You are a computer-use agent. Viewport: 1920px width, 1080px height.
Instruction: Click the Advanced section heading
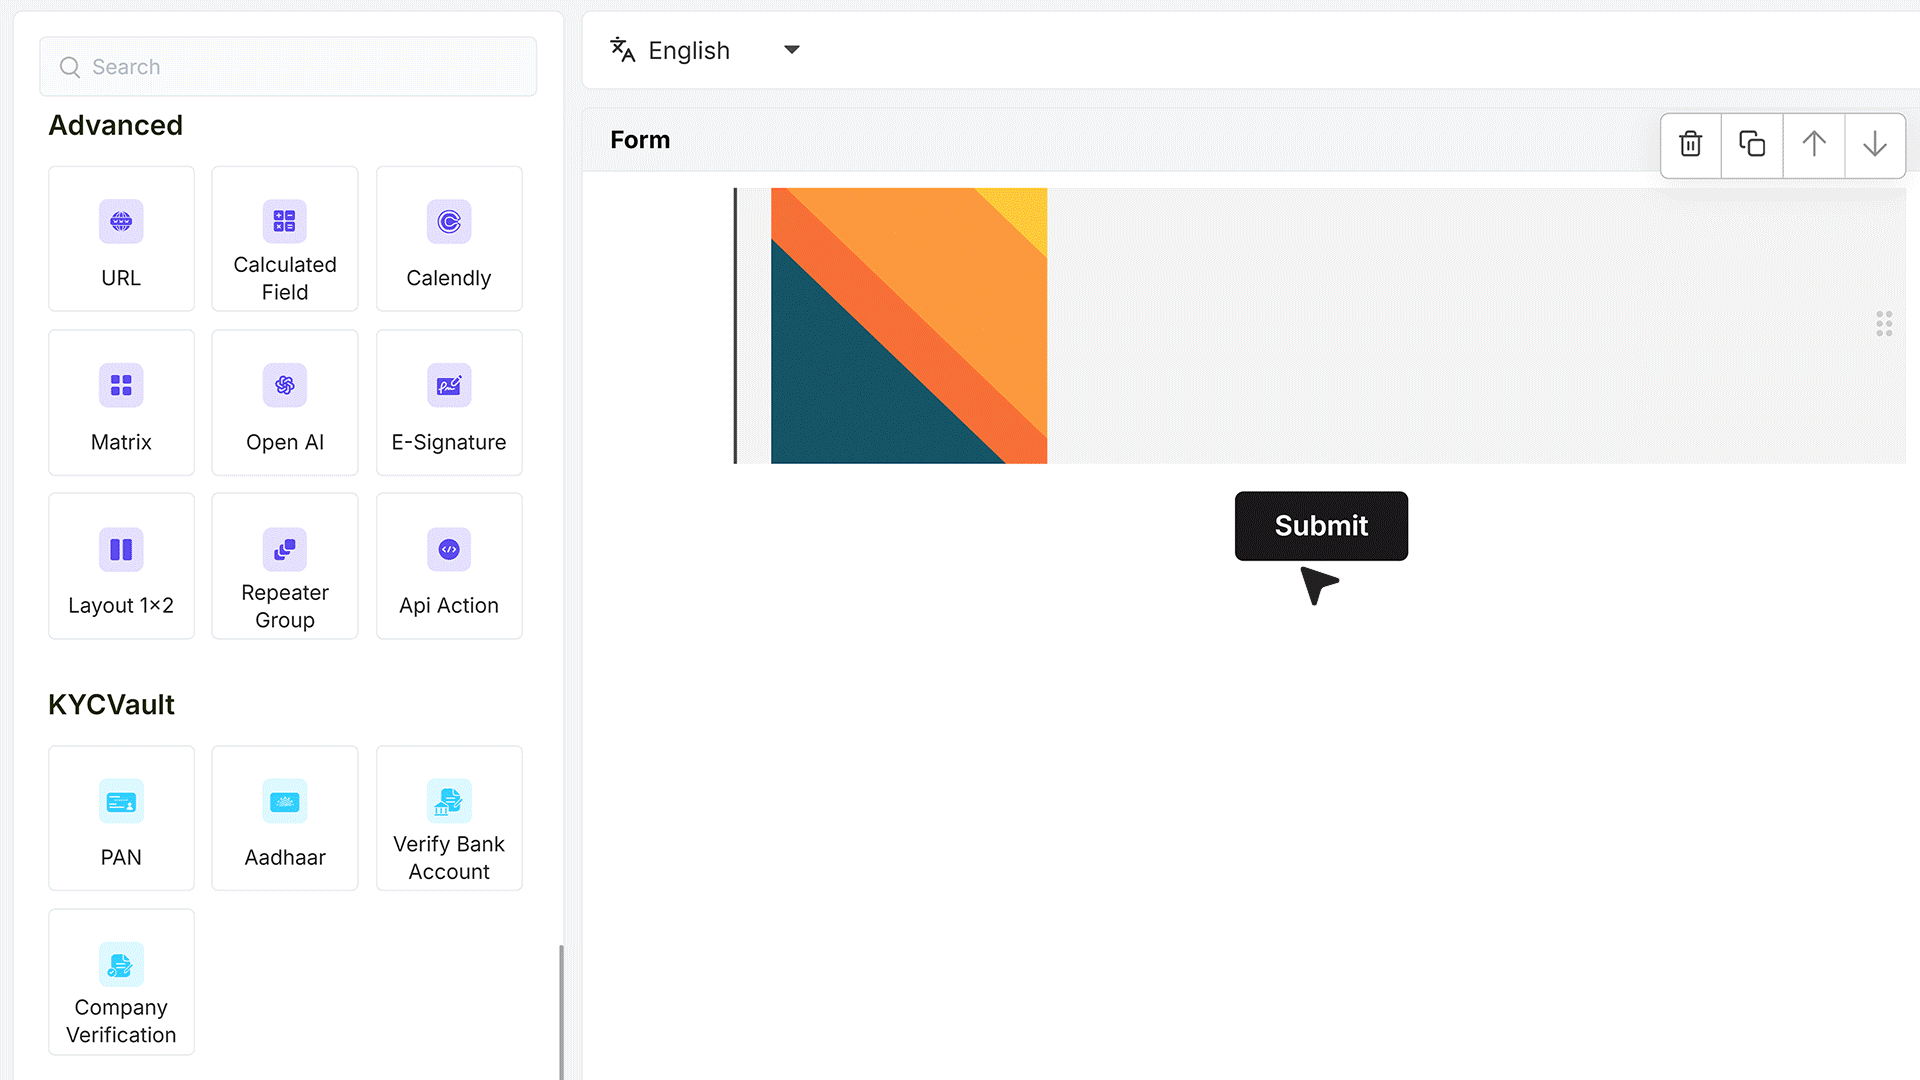[116, 125]
